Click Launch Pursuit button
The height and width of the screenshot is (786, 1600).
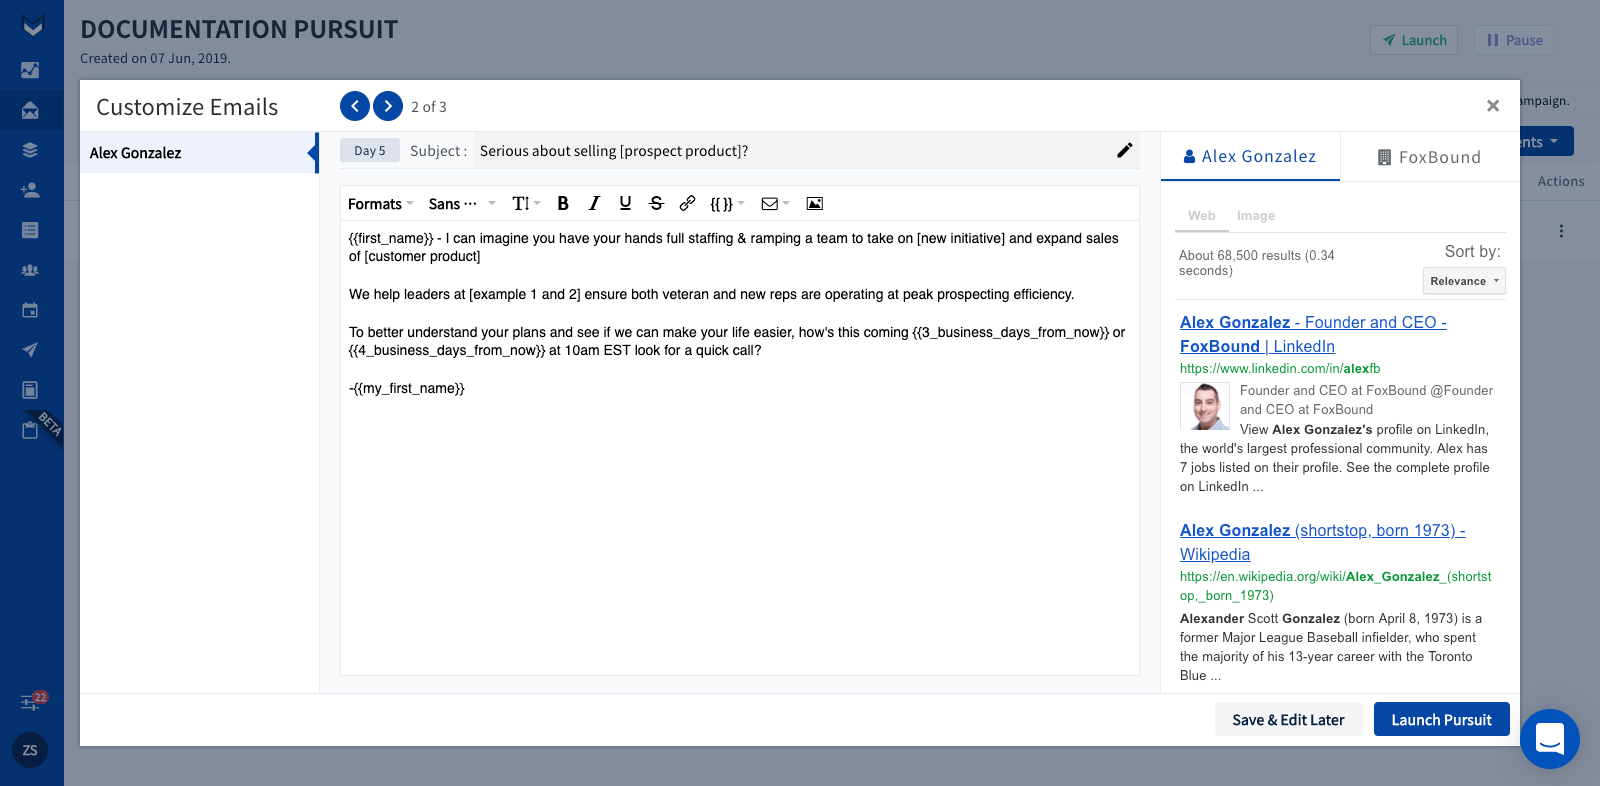click(x=1441, y=719)
